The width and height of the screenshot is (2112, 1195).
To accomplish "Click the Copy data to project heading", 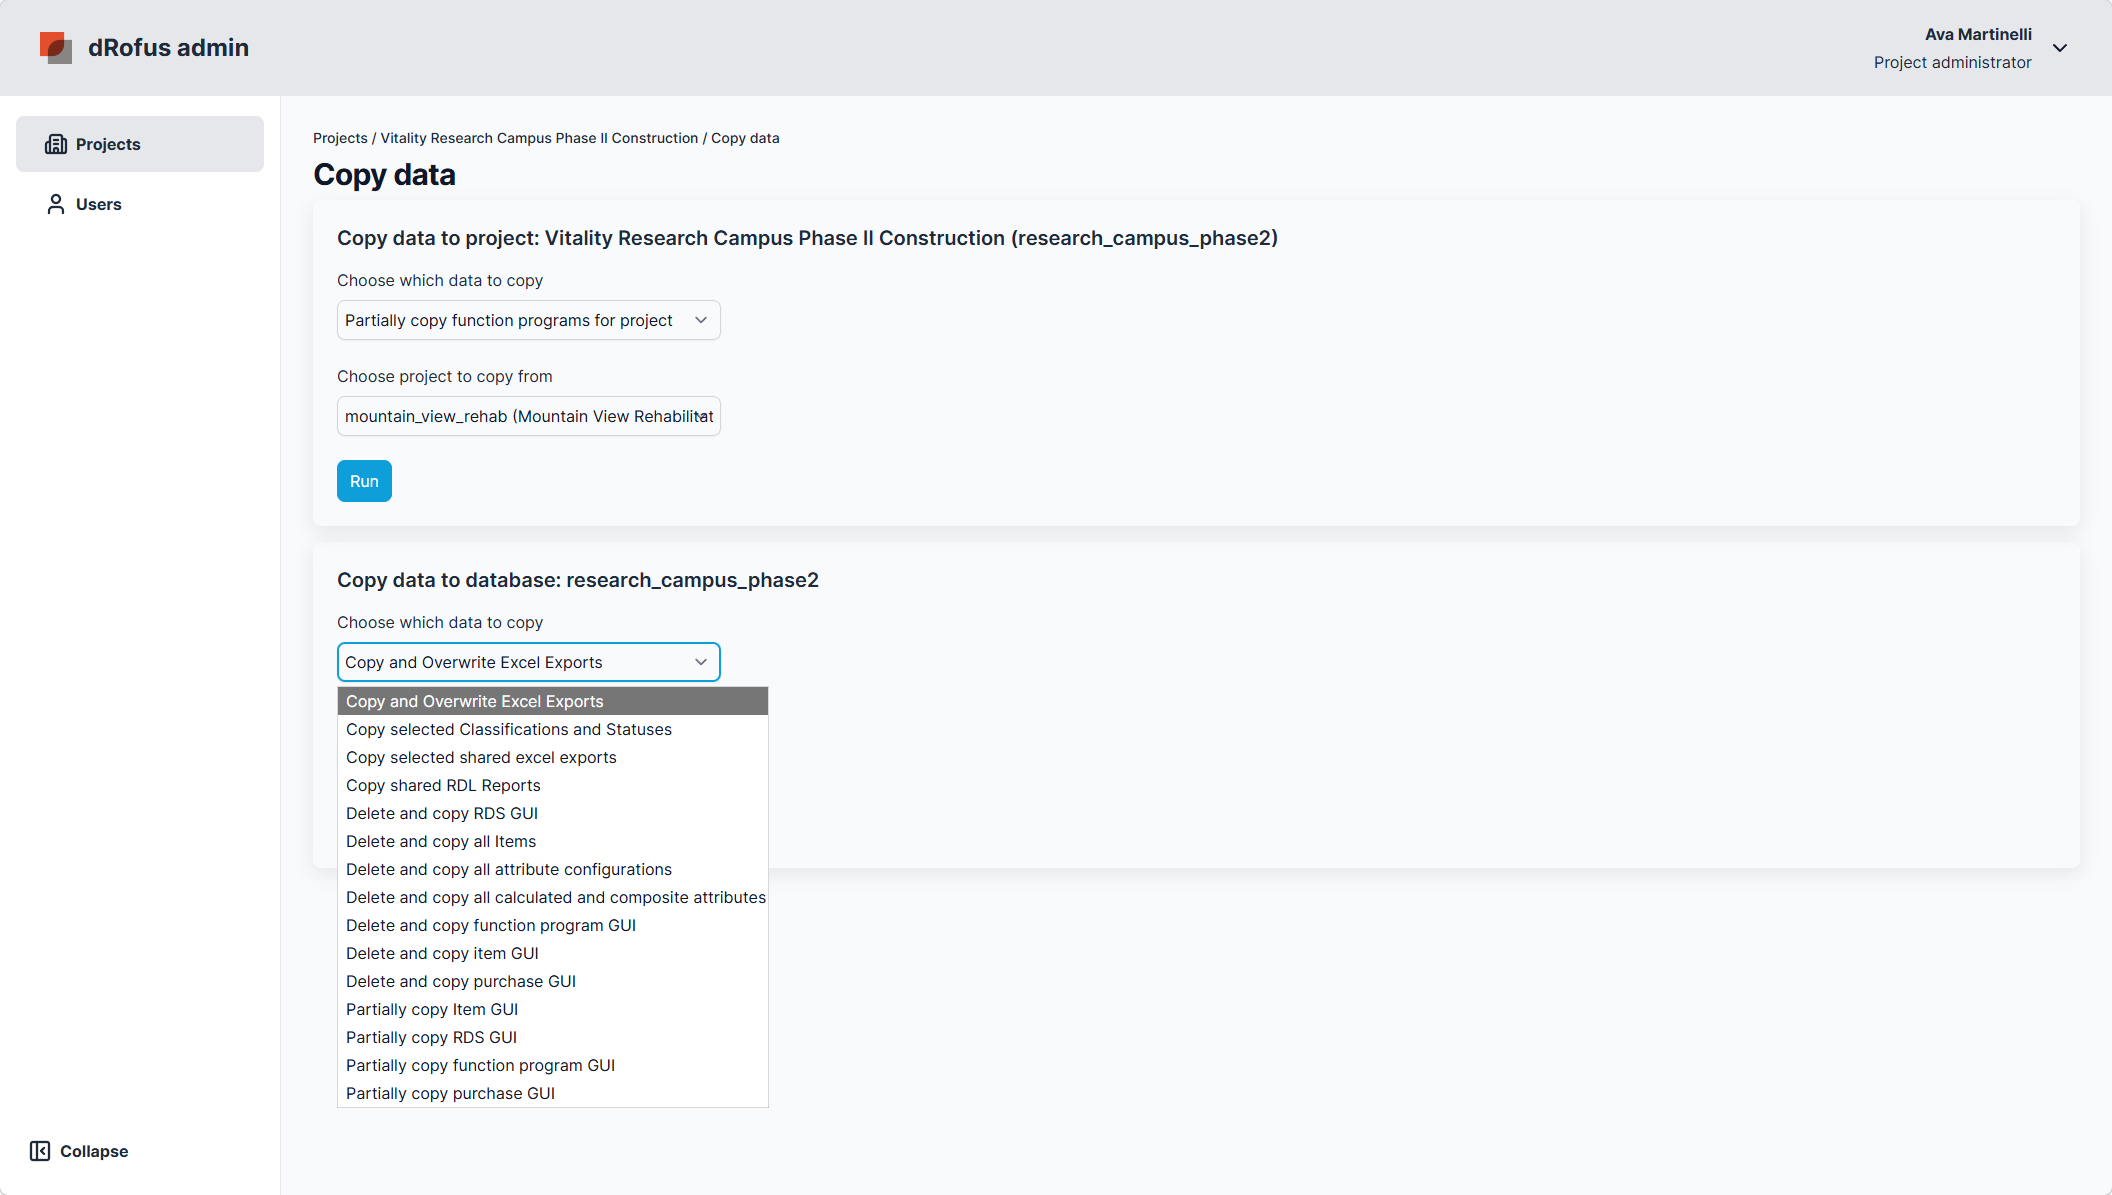I will 807,238.
